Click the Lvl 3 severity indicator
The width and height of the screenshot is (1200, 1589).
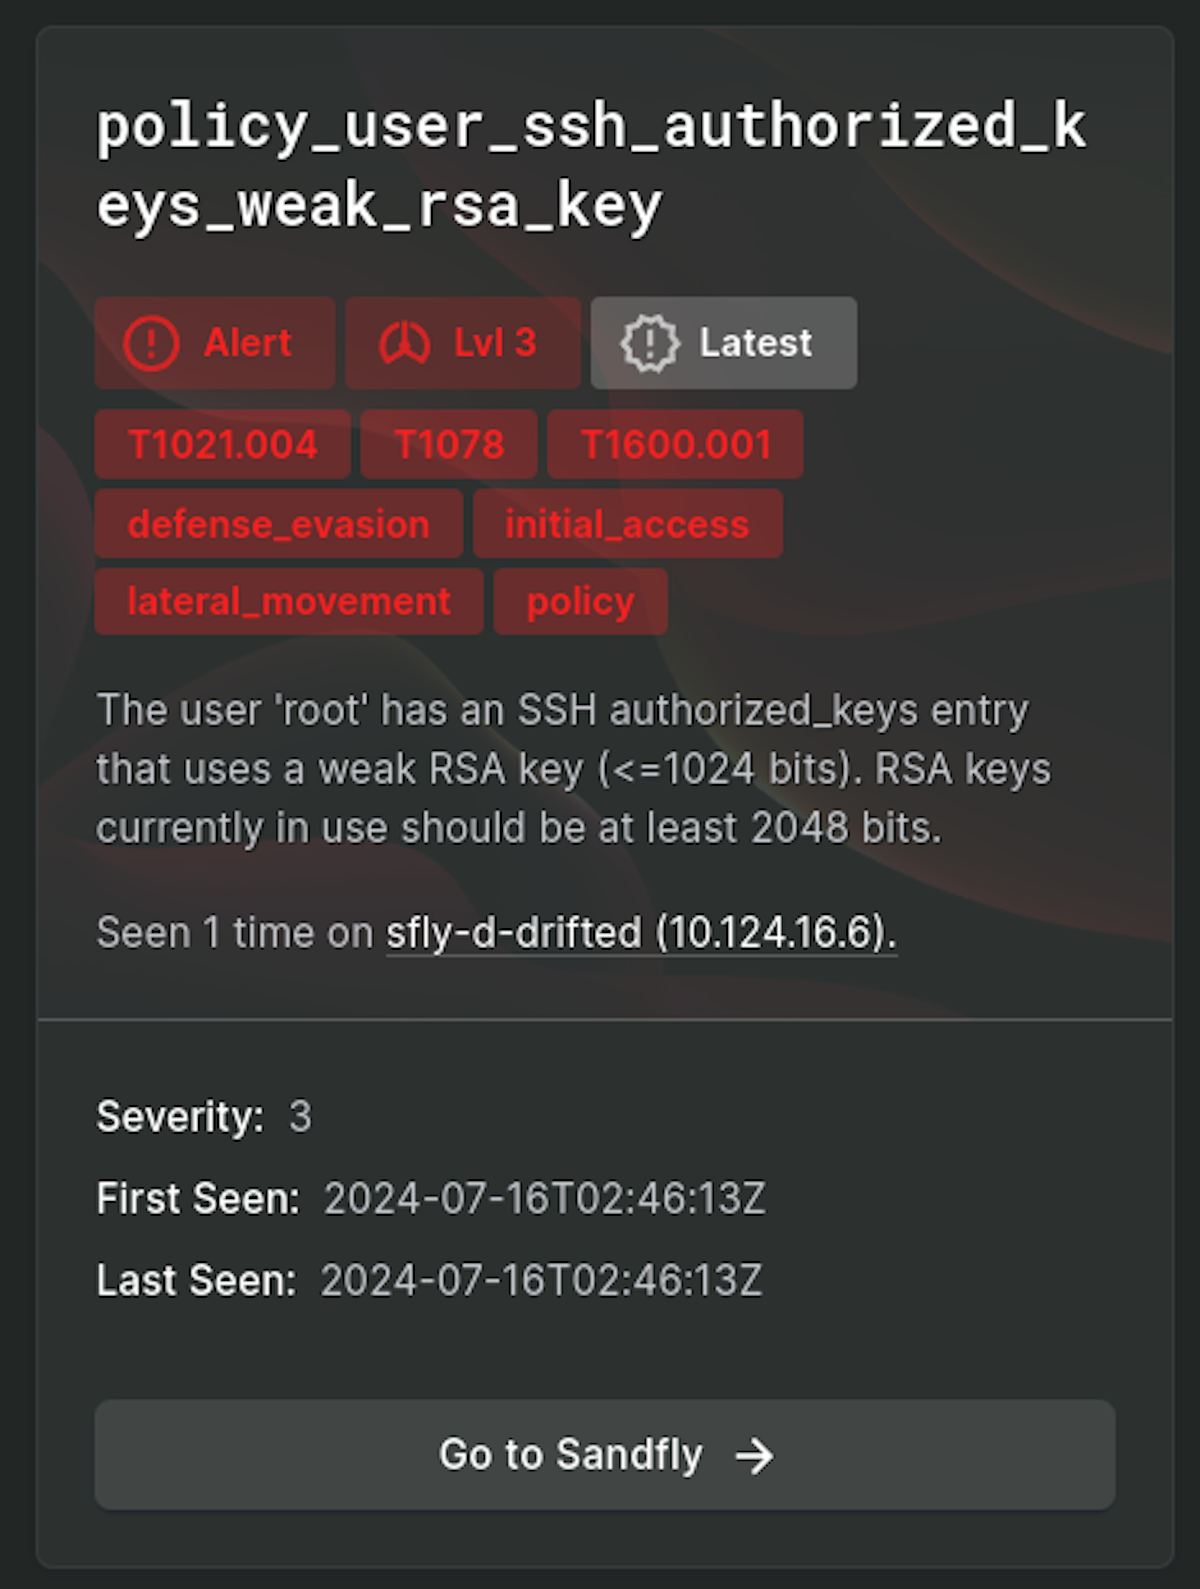pos(462,343)
